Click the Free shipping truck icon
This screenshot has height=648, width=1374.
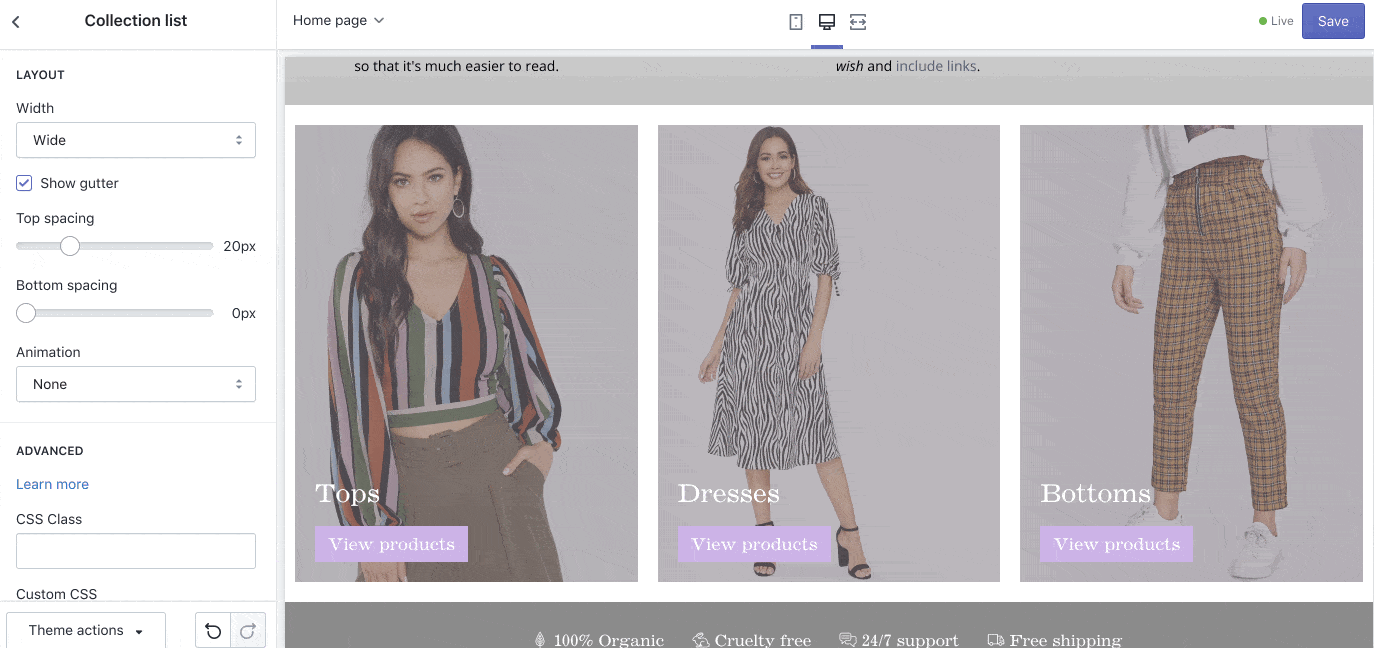click(995, 640)
